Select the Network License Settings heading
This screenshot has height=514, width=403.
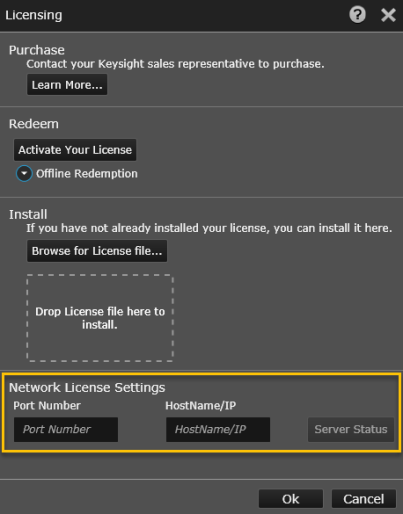(87, 387)
